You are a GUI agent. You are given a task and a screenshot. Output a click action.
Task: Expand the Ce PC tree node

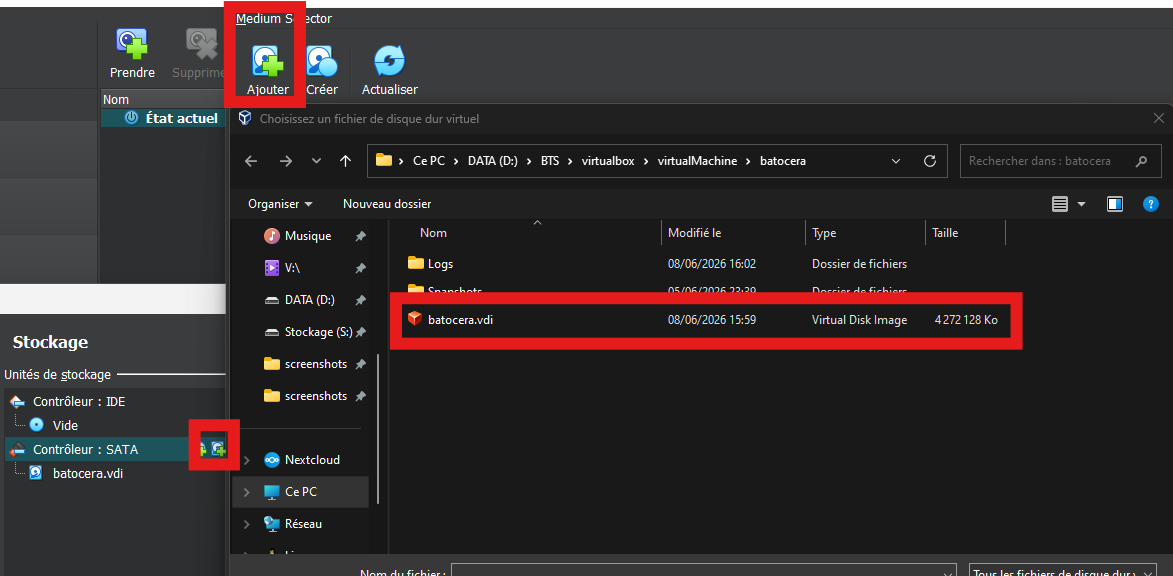pos(247,492)
